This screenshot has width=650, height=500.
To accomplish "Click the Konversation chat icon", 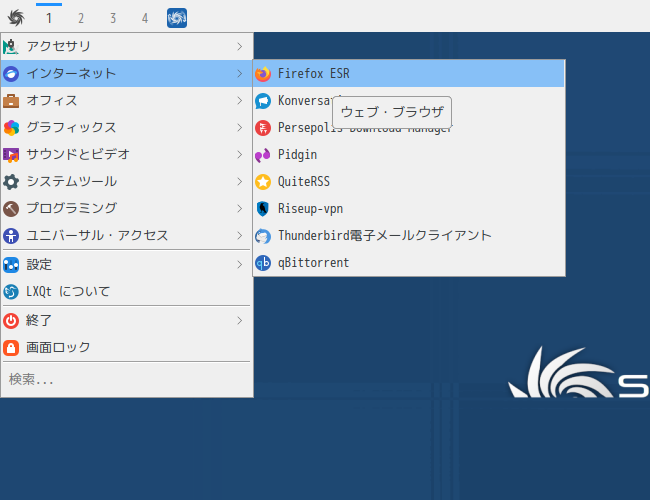I will (x=263, y=101).
